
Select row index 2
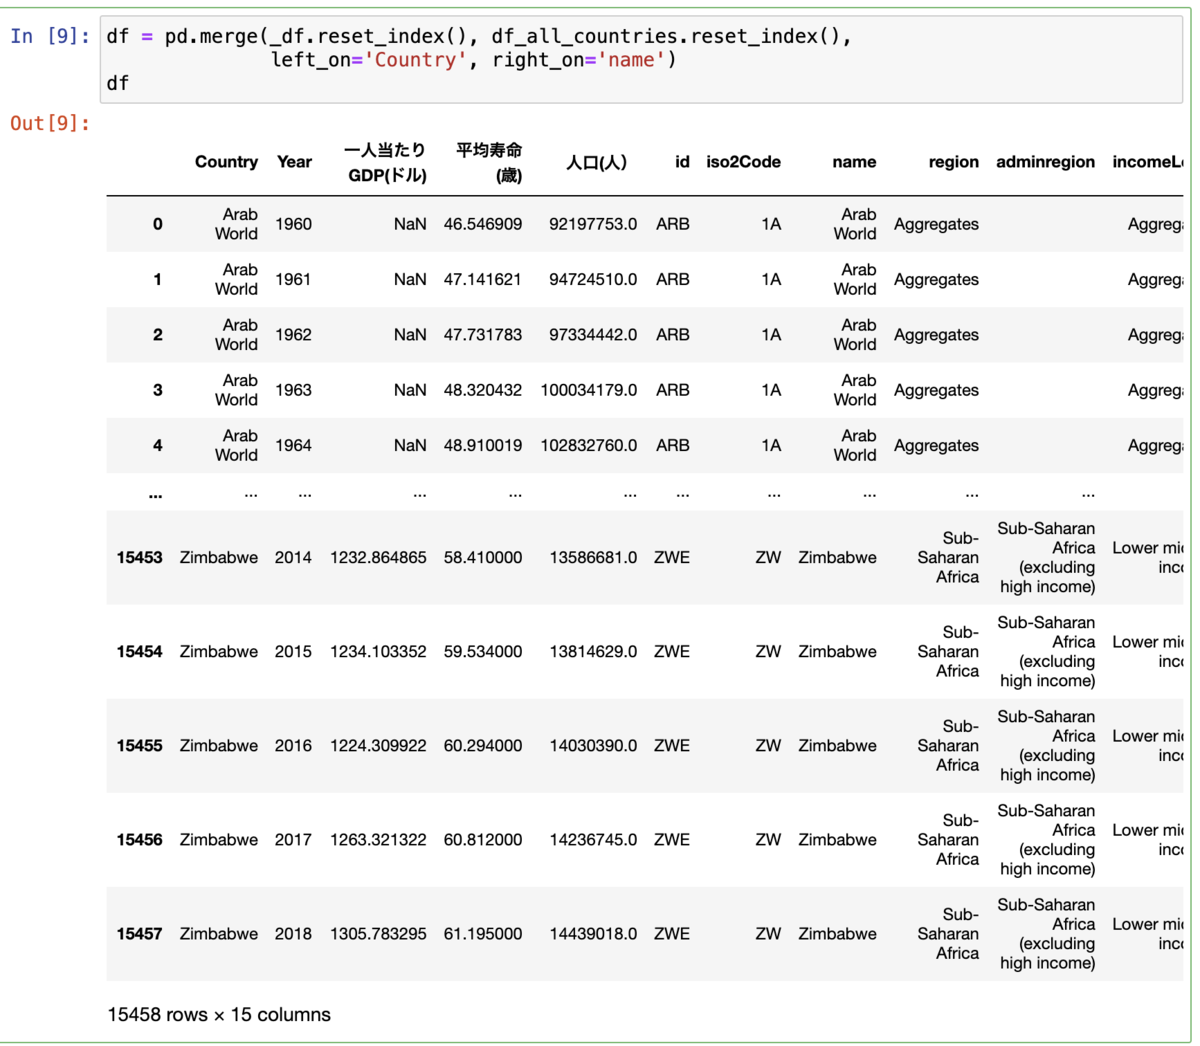[x=157, y=335]
